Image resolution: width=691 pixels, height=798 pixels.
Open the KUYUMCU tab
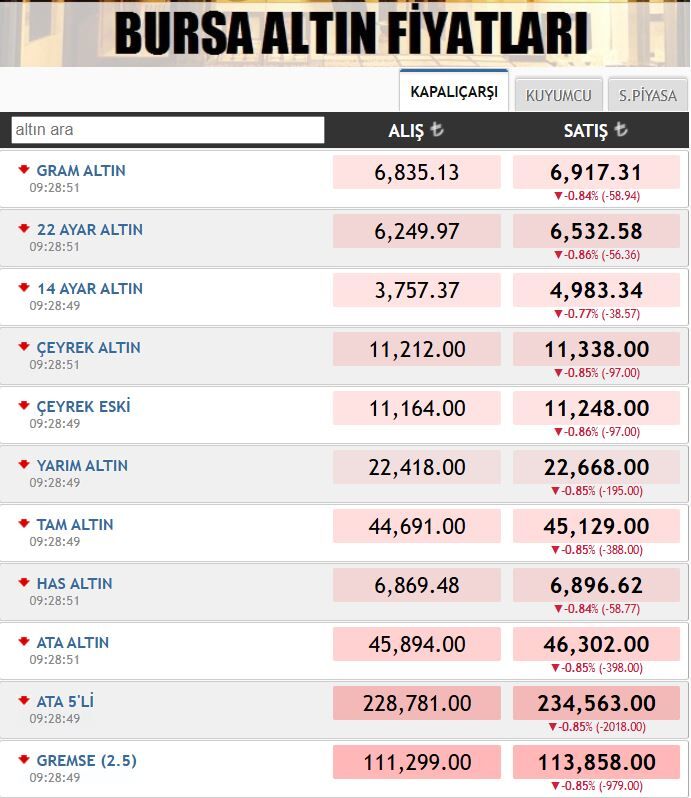(x=559, y=96)
